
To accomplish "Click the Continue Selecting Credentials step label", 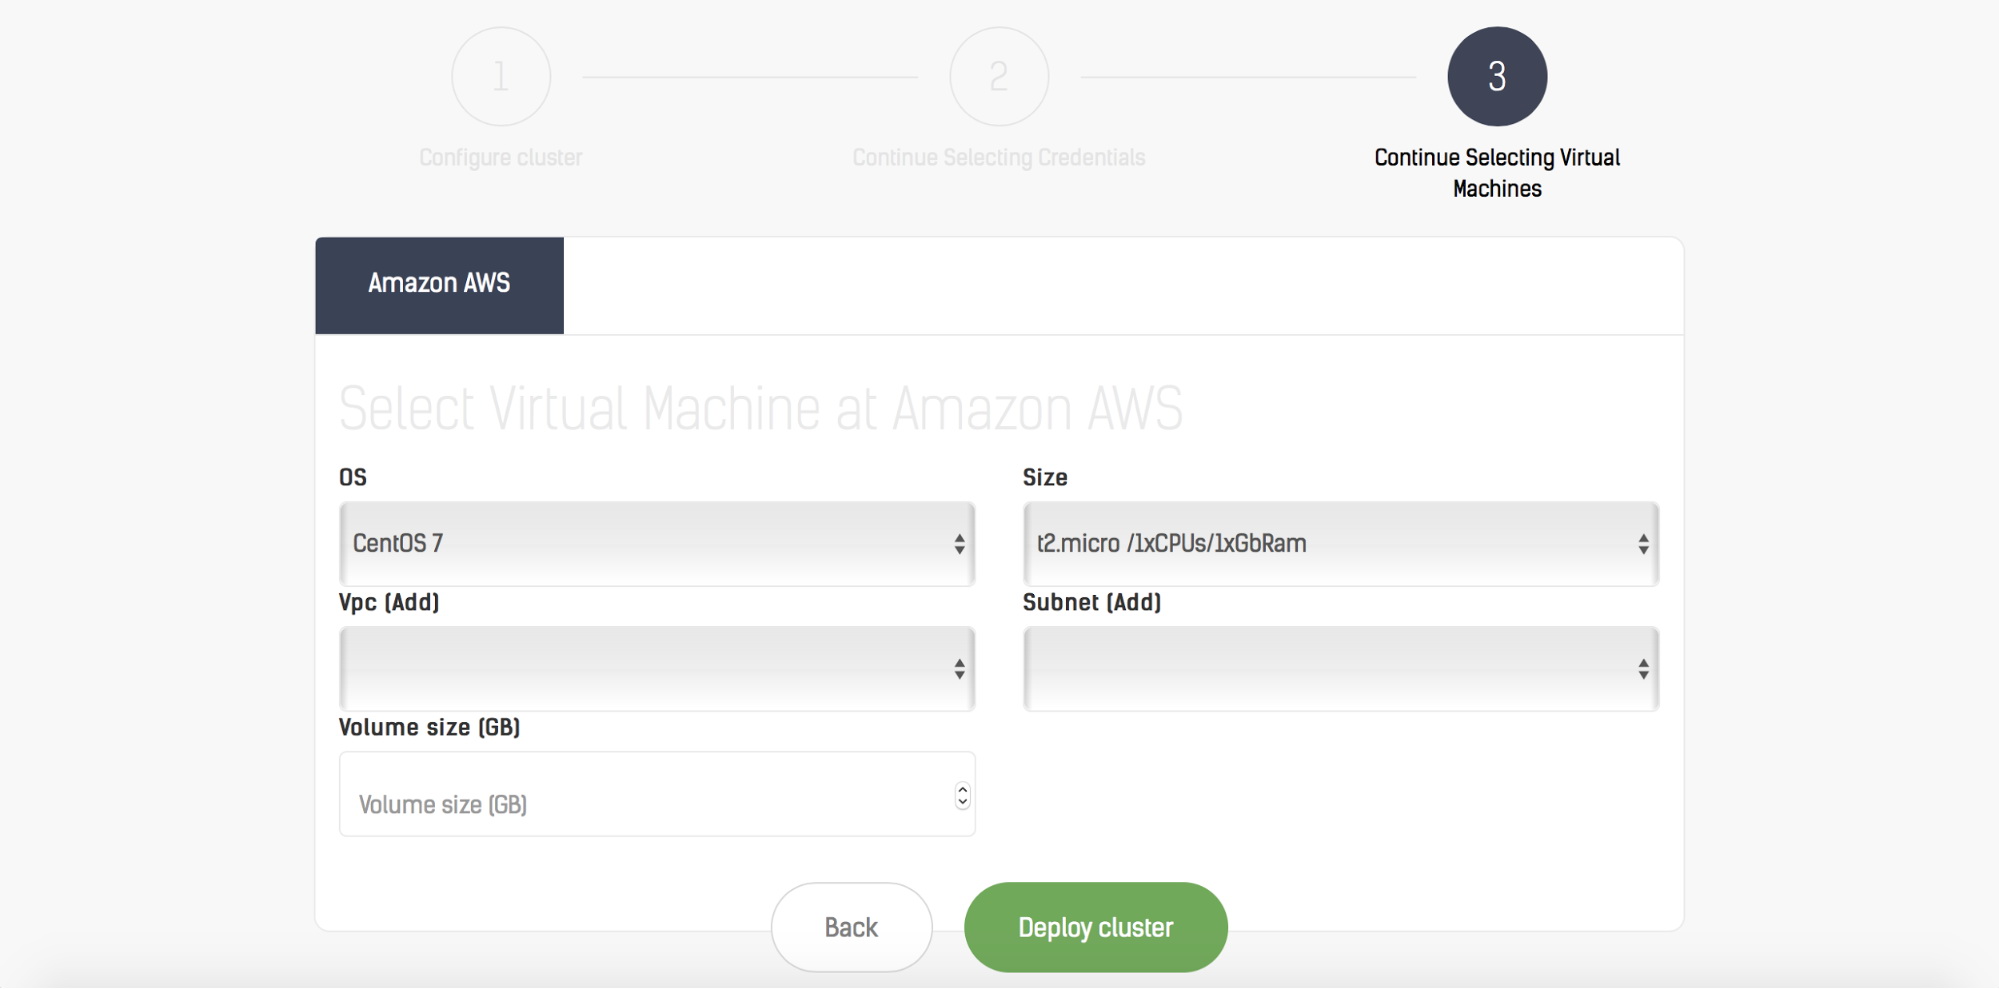I will coord(999,157).
